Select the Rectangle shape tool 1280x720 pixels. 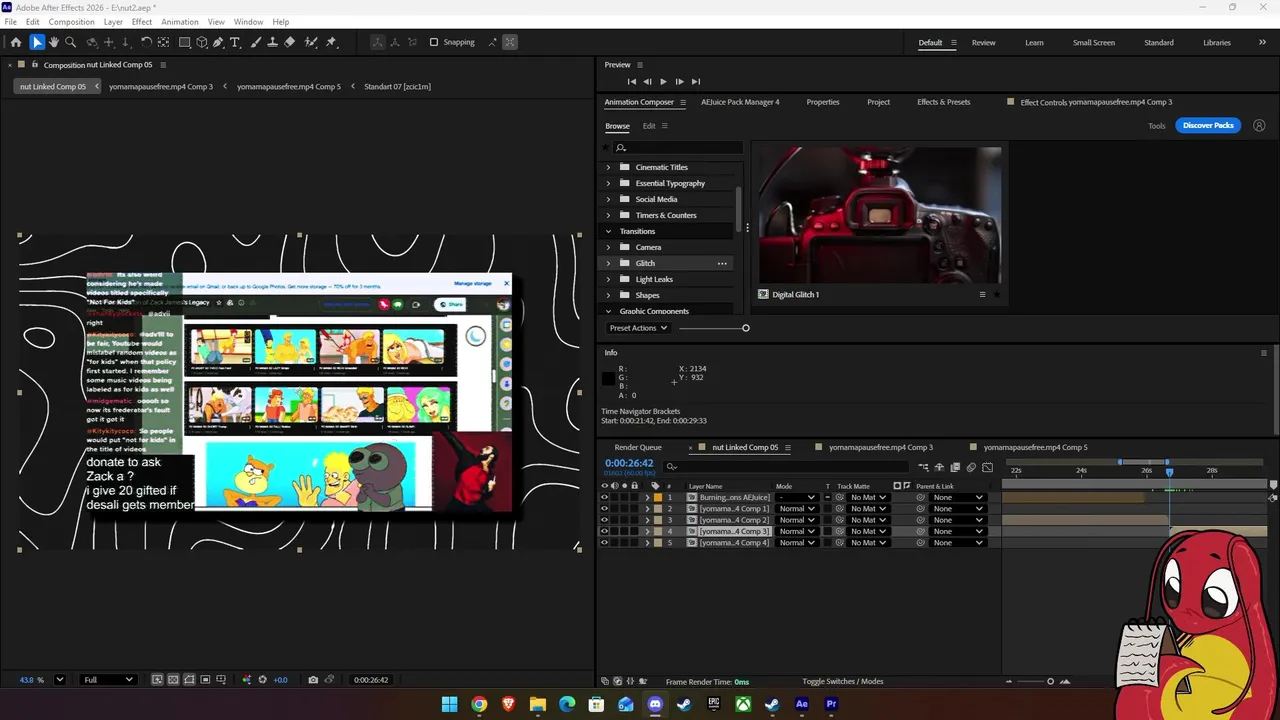185,42
